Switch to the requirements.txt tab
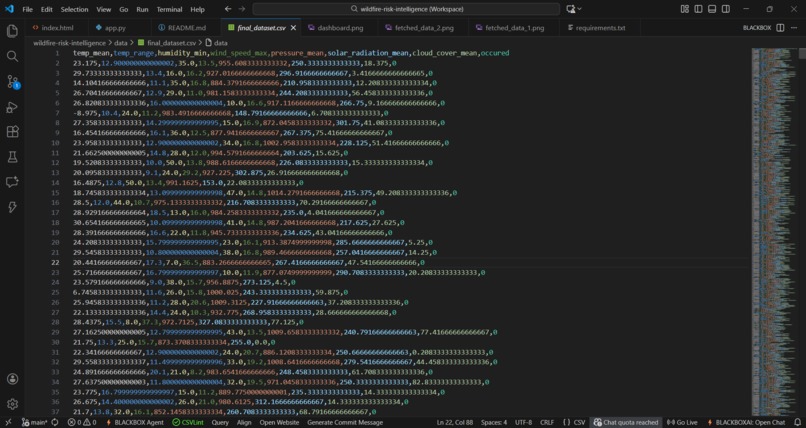This screenshot has height=428, width=806. 600,28
